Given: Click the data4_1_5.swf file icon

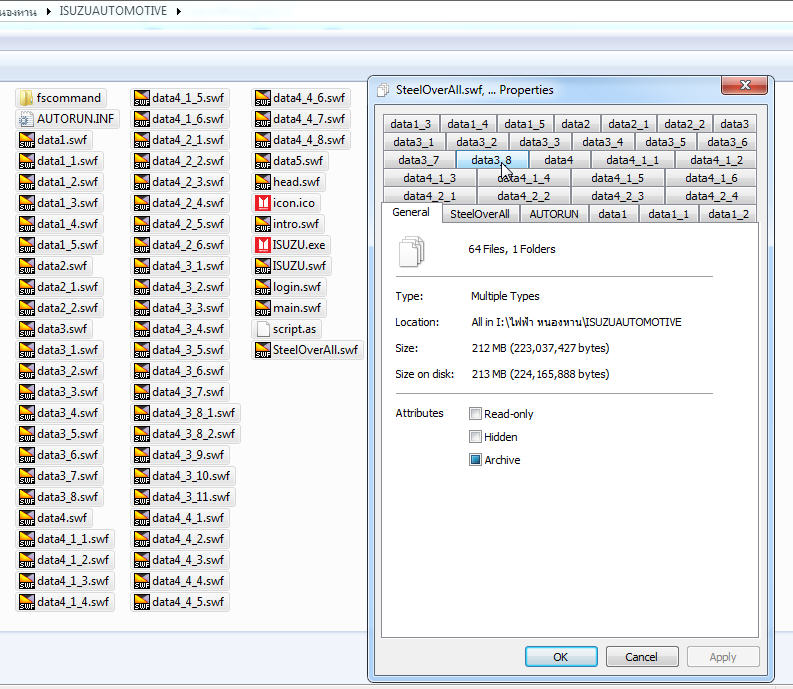Looking at the screenshot, I should coord(142,98).
